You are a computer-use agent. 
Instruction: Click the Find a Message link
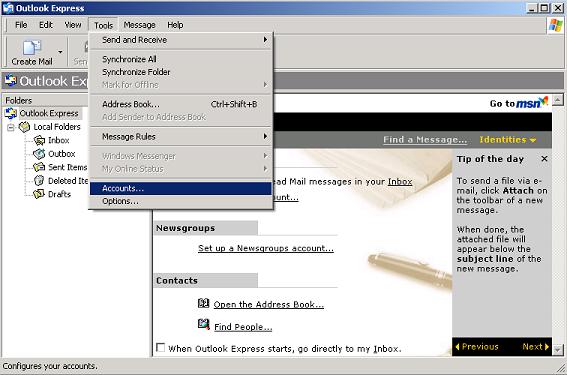[425, 140]
